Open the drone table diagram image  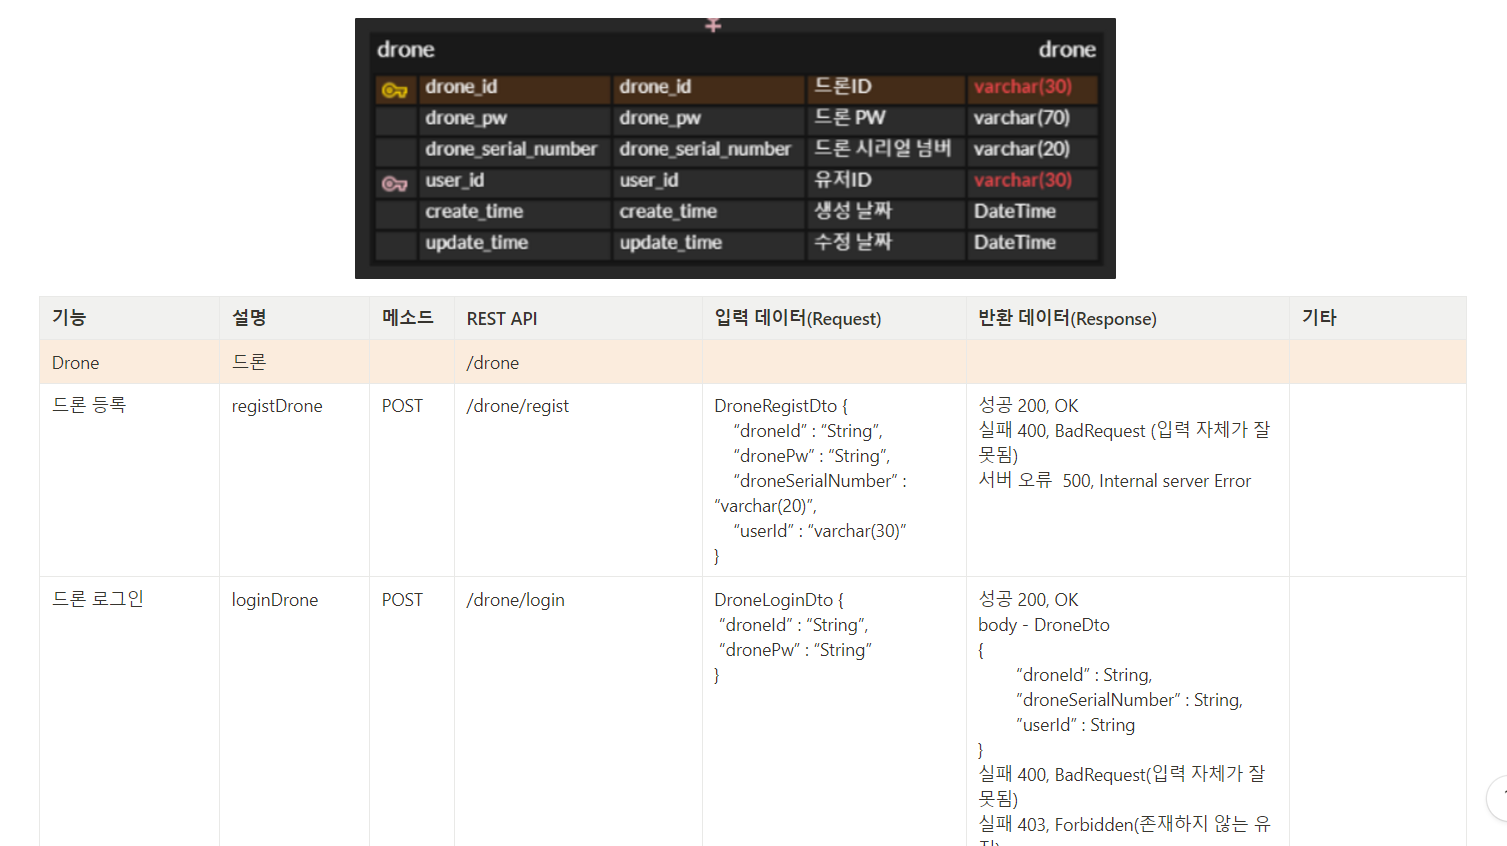pos(735,148)
